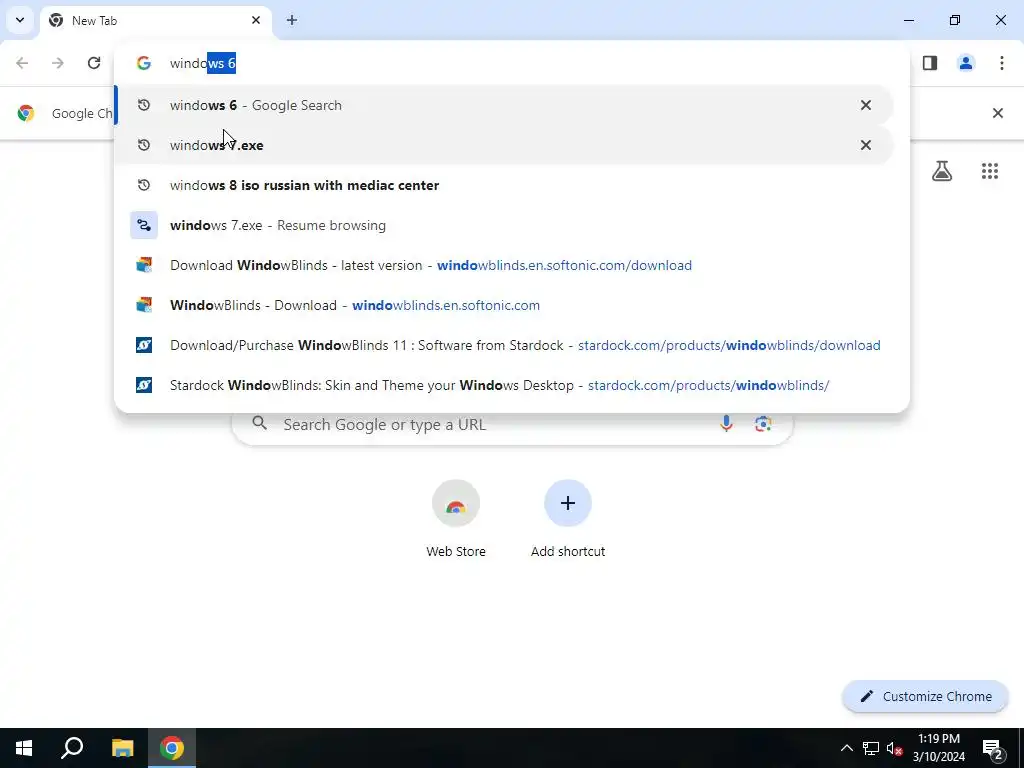
Task: Open File Explorer from taskbar
Action: 122,748
